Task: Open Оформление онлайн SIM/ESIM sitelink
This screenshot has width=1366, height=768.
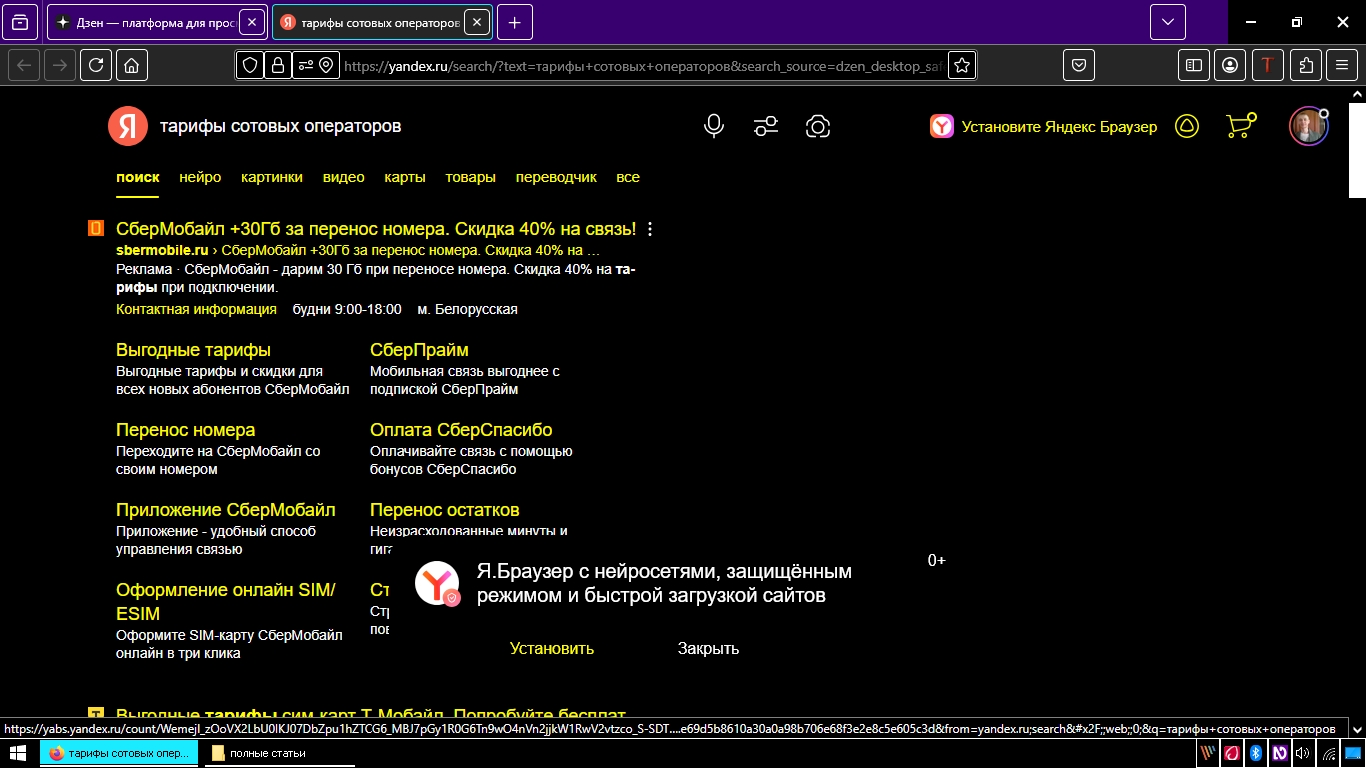Action: pos(226,602)
